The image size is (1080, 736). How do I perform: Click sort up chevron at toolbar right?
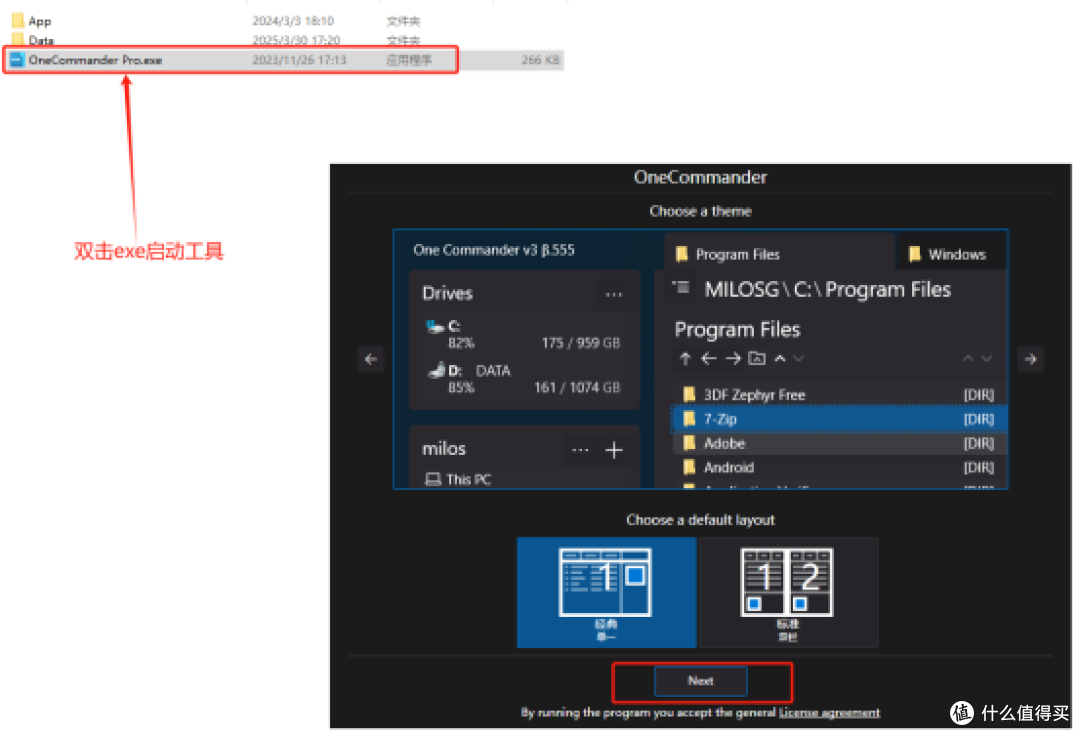(x=968, y=358)
